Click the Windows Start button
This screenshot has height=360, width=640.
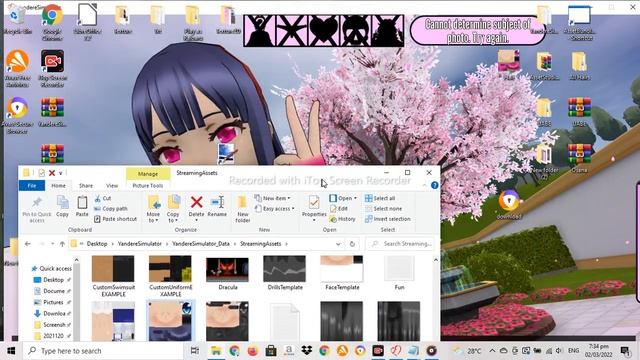[11, 351]
